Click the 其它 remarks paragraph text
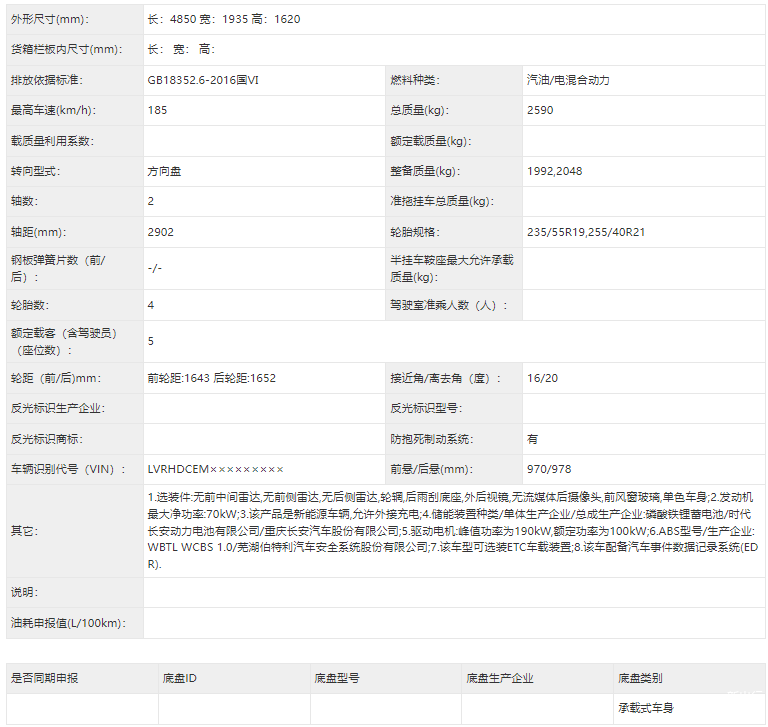768x727 pixels. [450, 530]
